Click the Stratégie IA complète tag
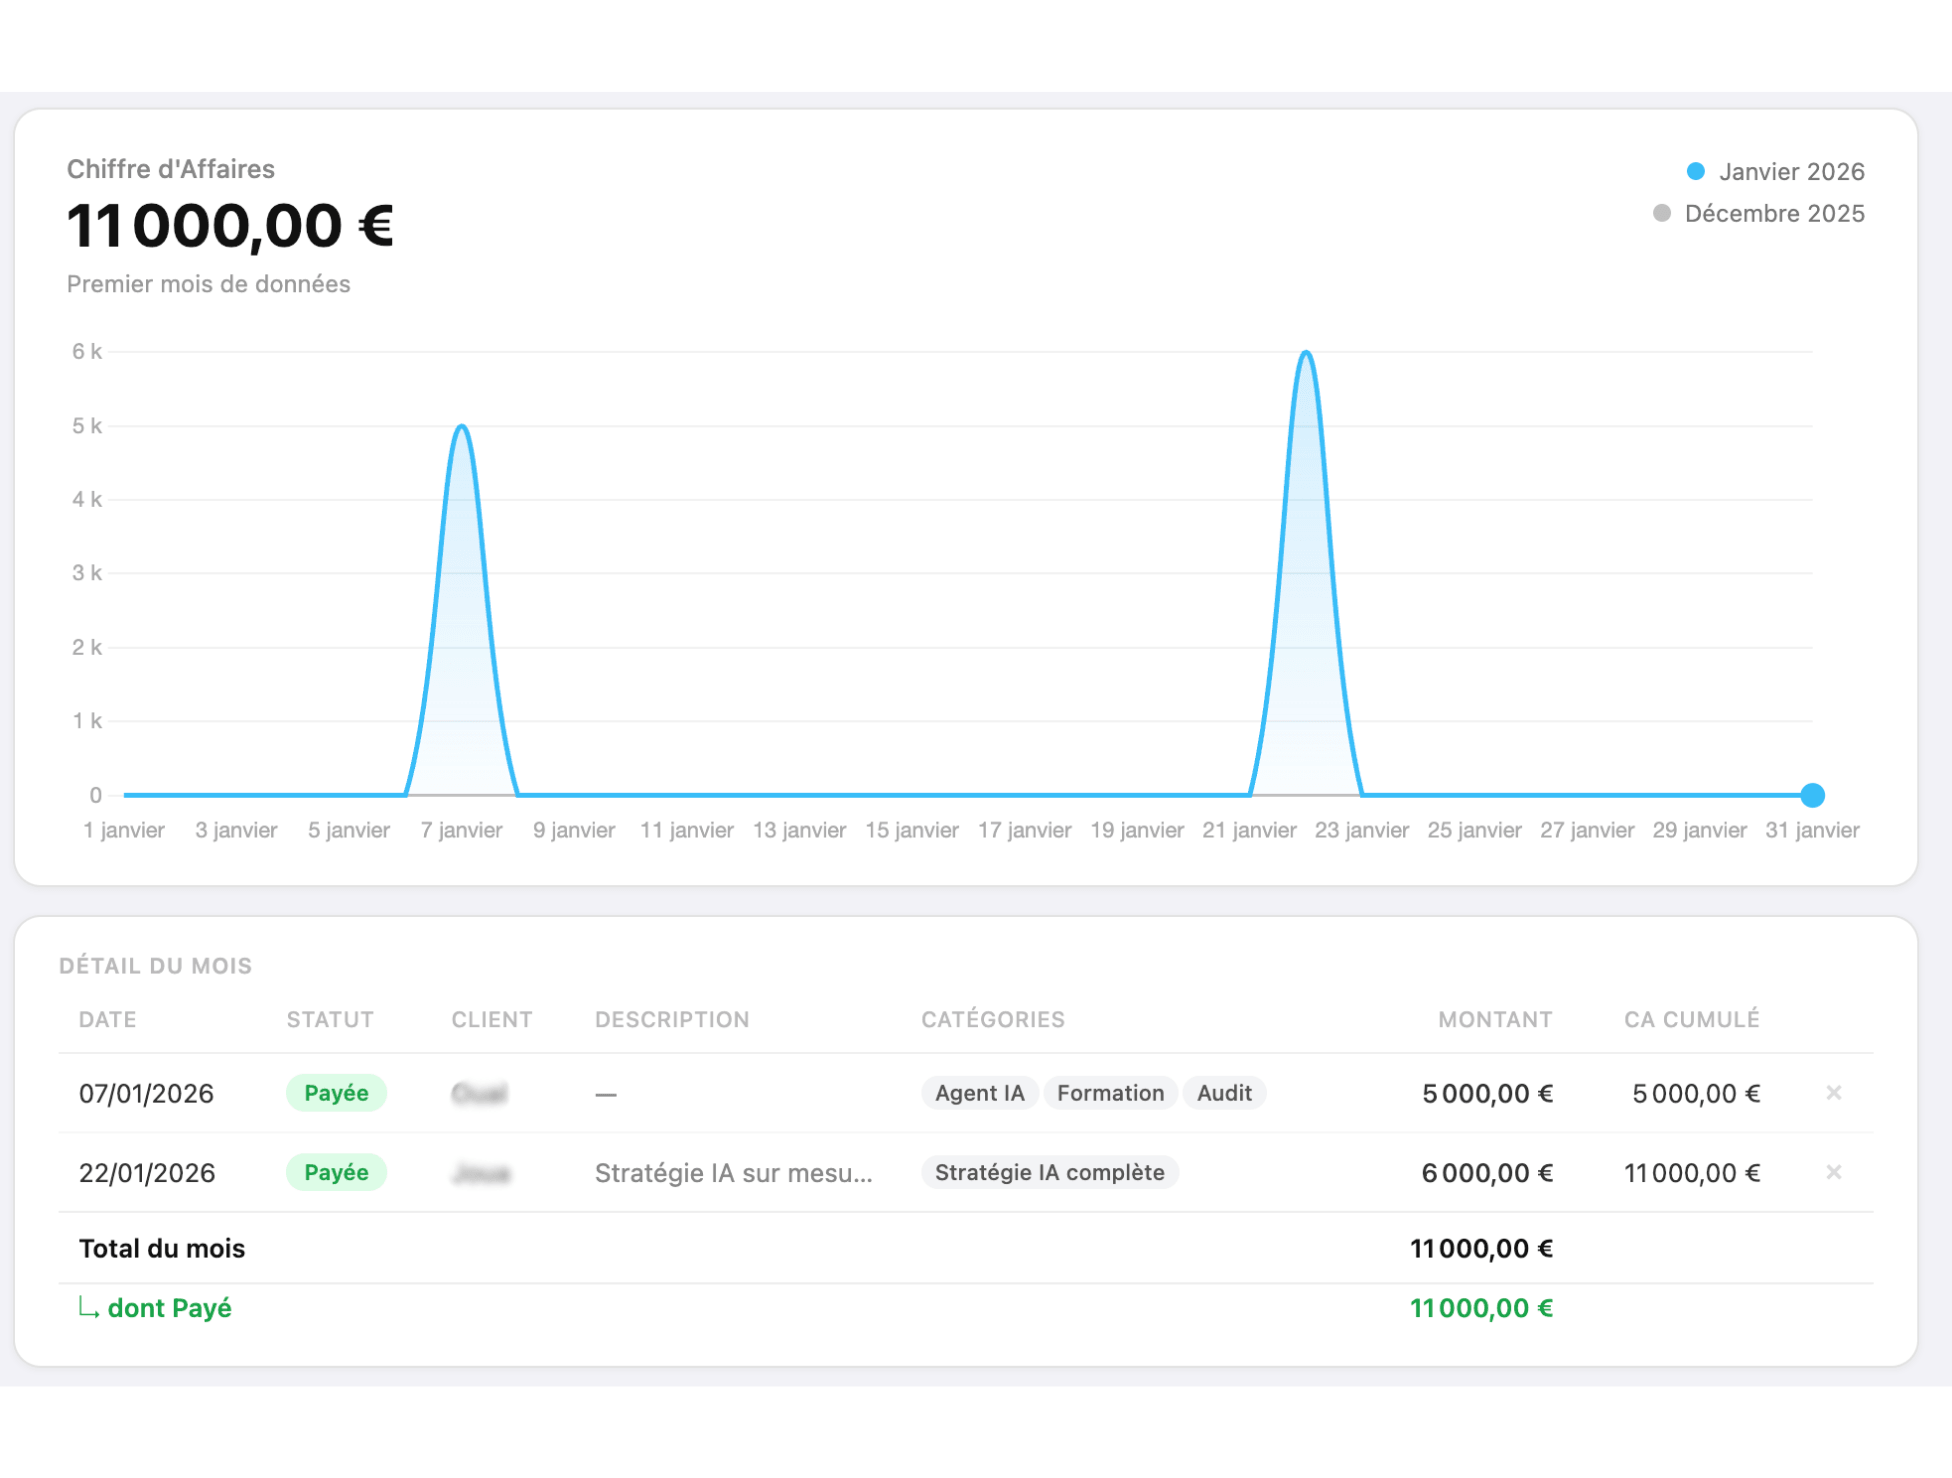 pos(1049,1172)
